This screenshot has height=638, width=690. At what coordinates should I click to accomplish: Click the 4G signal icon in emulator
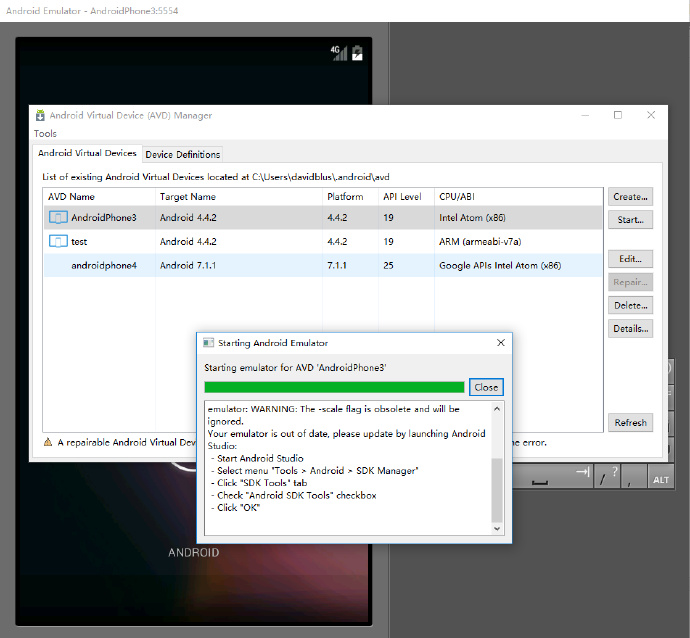coord(339,53)
